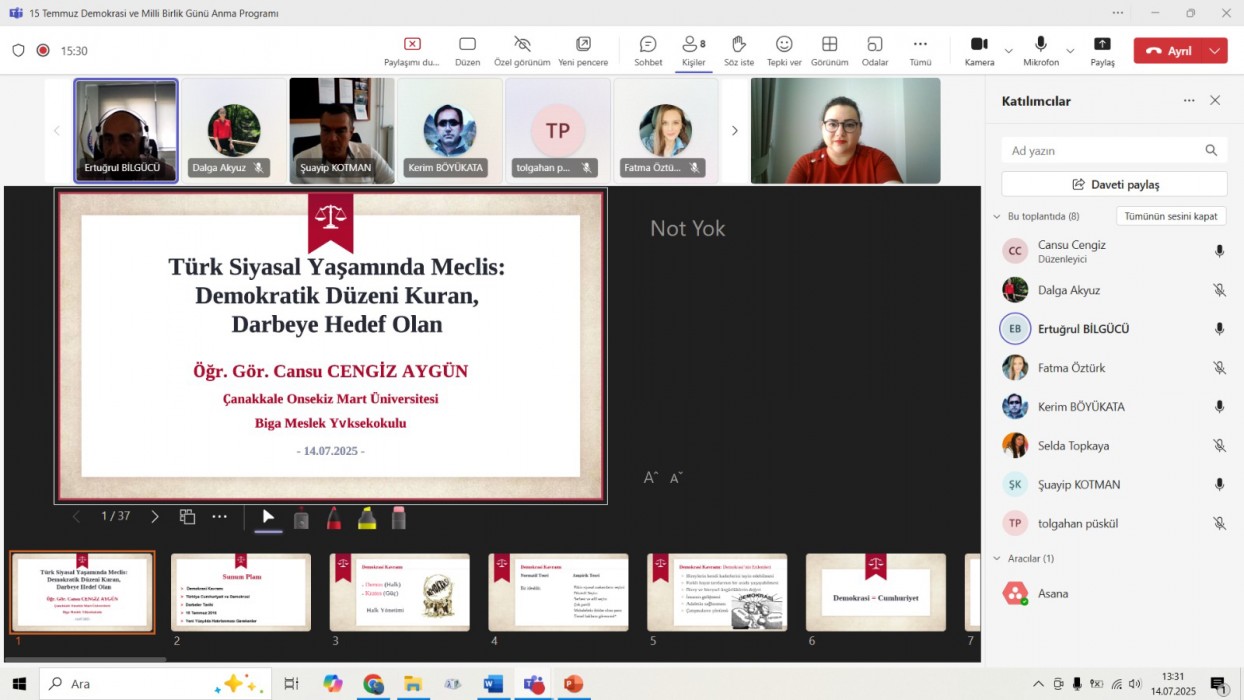Close the Katılımcılar panel
Viewport: 1244px width, 700px height.
1215,101
